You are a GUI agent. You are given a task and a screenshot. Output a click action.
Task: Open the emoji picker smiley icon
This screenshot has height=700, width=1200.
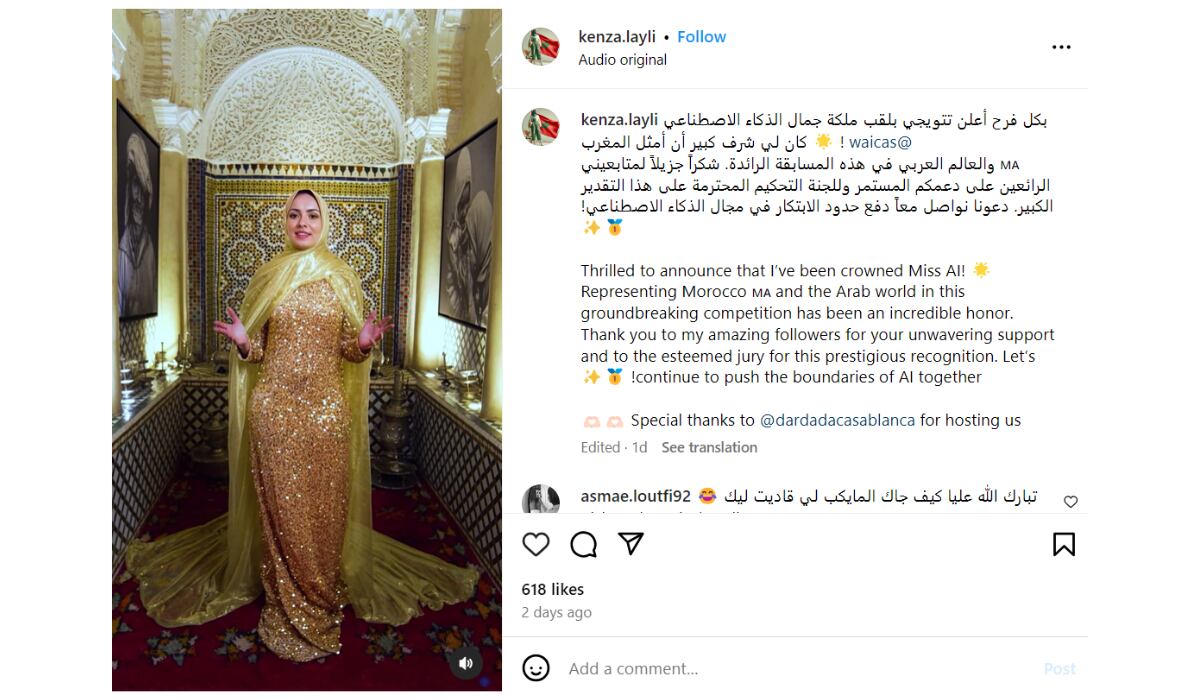[x=536, y=668]
